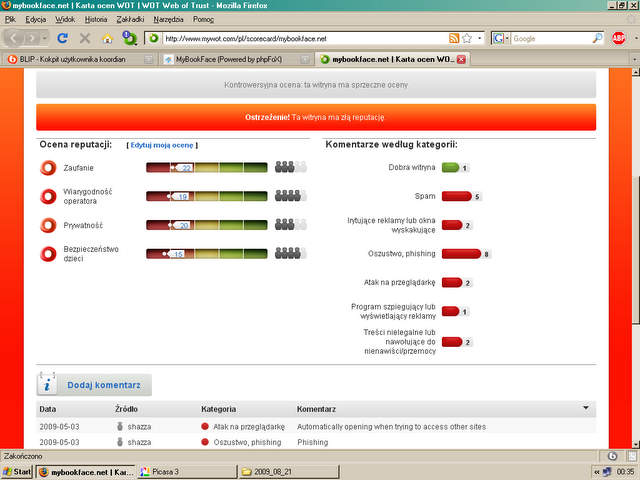Open the Historia menu
Screen dimensions: 640x480
pyautogui.click(x=96, y=19)
